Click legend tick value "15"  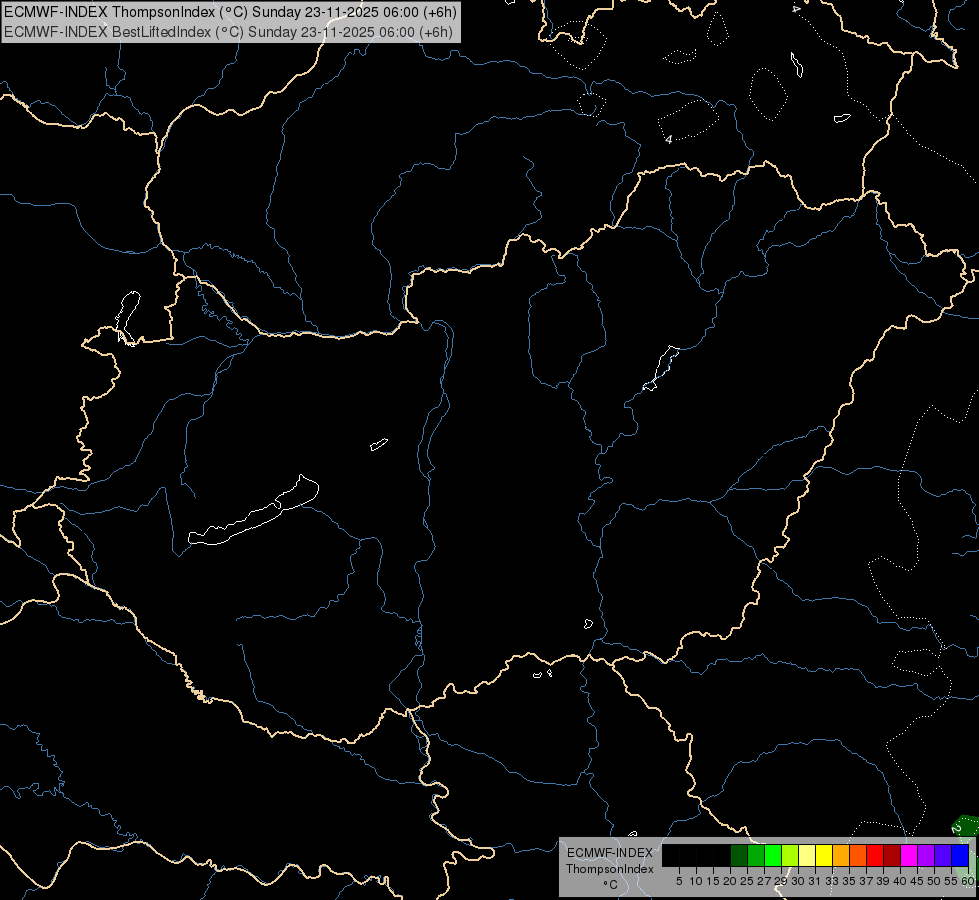713,881
